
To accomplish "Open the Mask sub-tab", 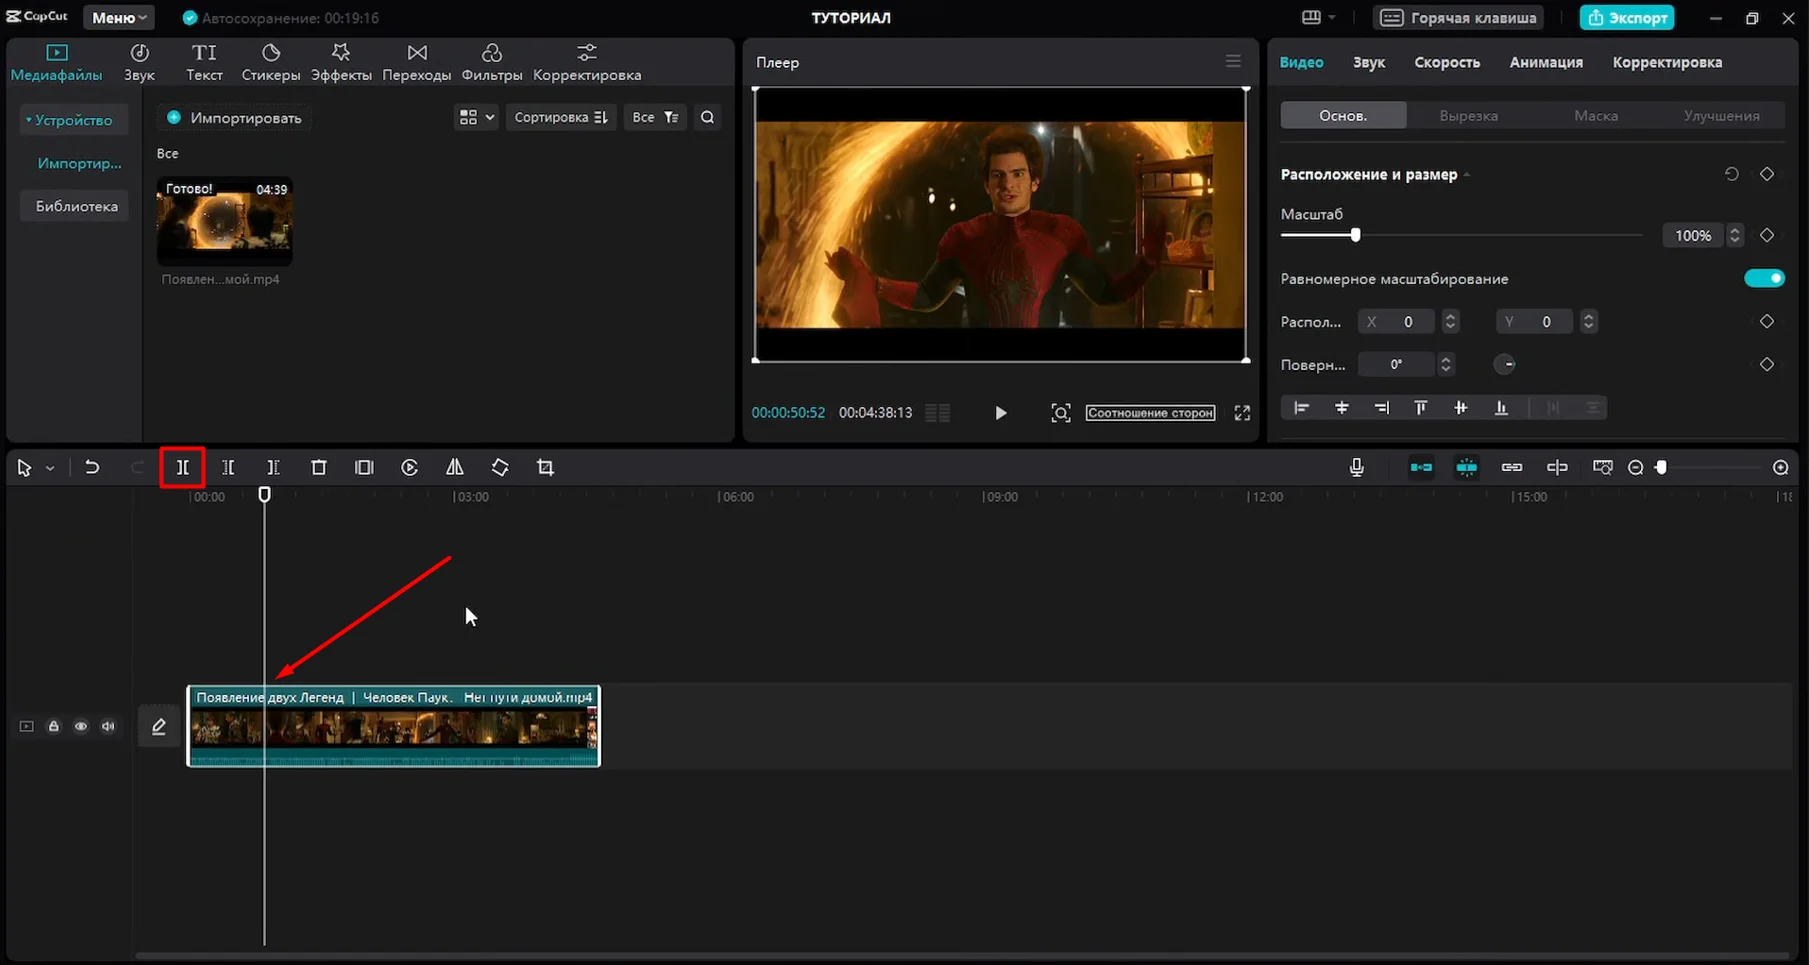I will tap(1595, 116).
